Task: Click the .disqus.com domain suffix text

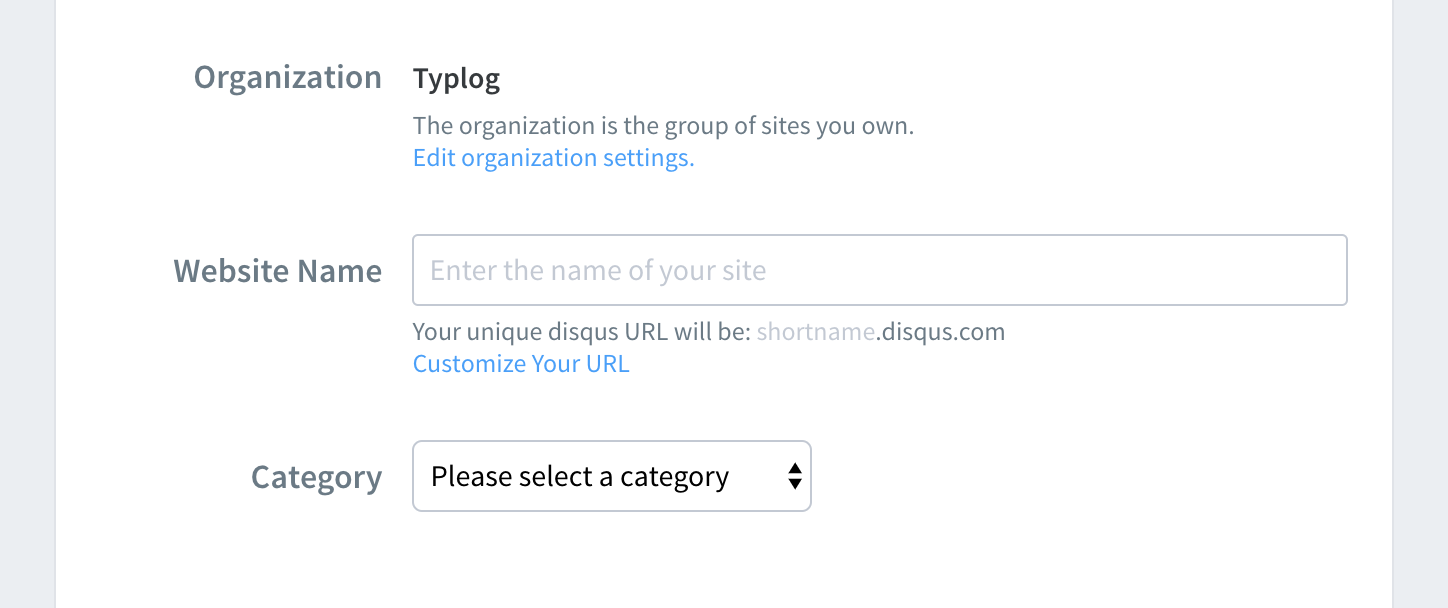Action: pos(941,331)
